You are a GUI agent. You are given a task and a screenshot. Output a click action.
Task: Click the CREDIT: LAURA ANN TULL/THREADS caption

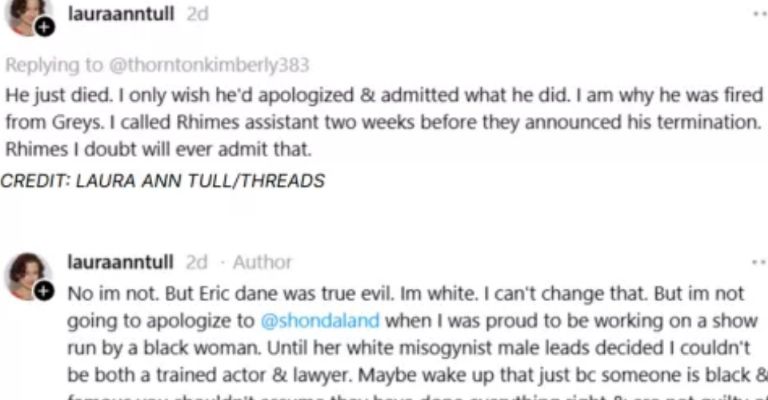point(163,181)
